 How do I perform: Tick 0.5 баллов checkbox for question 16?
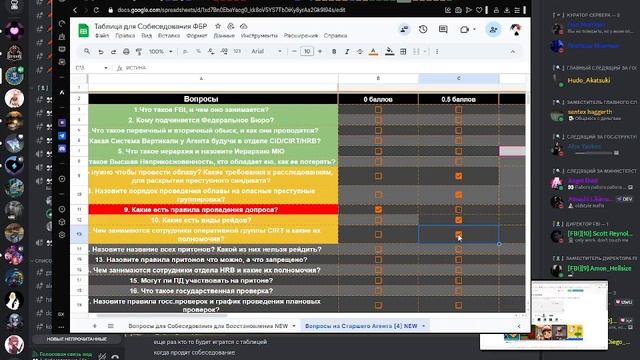coord(458,291)
